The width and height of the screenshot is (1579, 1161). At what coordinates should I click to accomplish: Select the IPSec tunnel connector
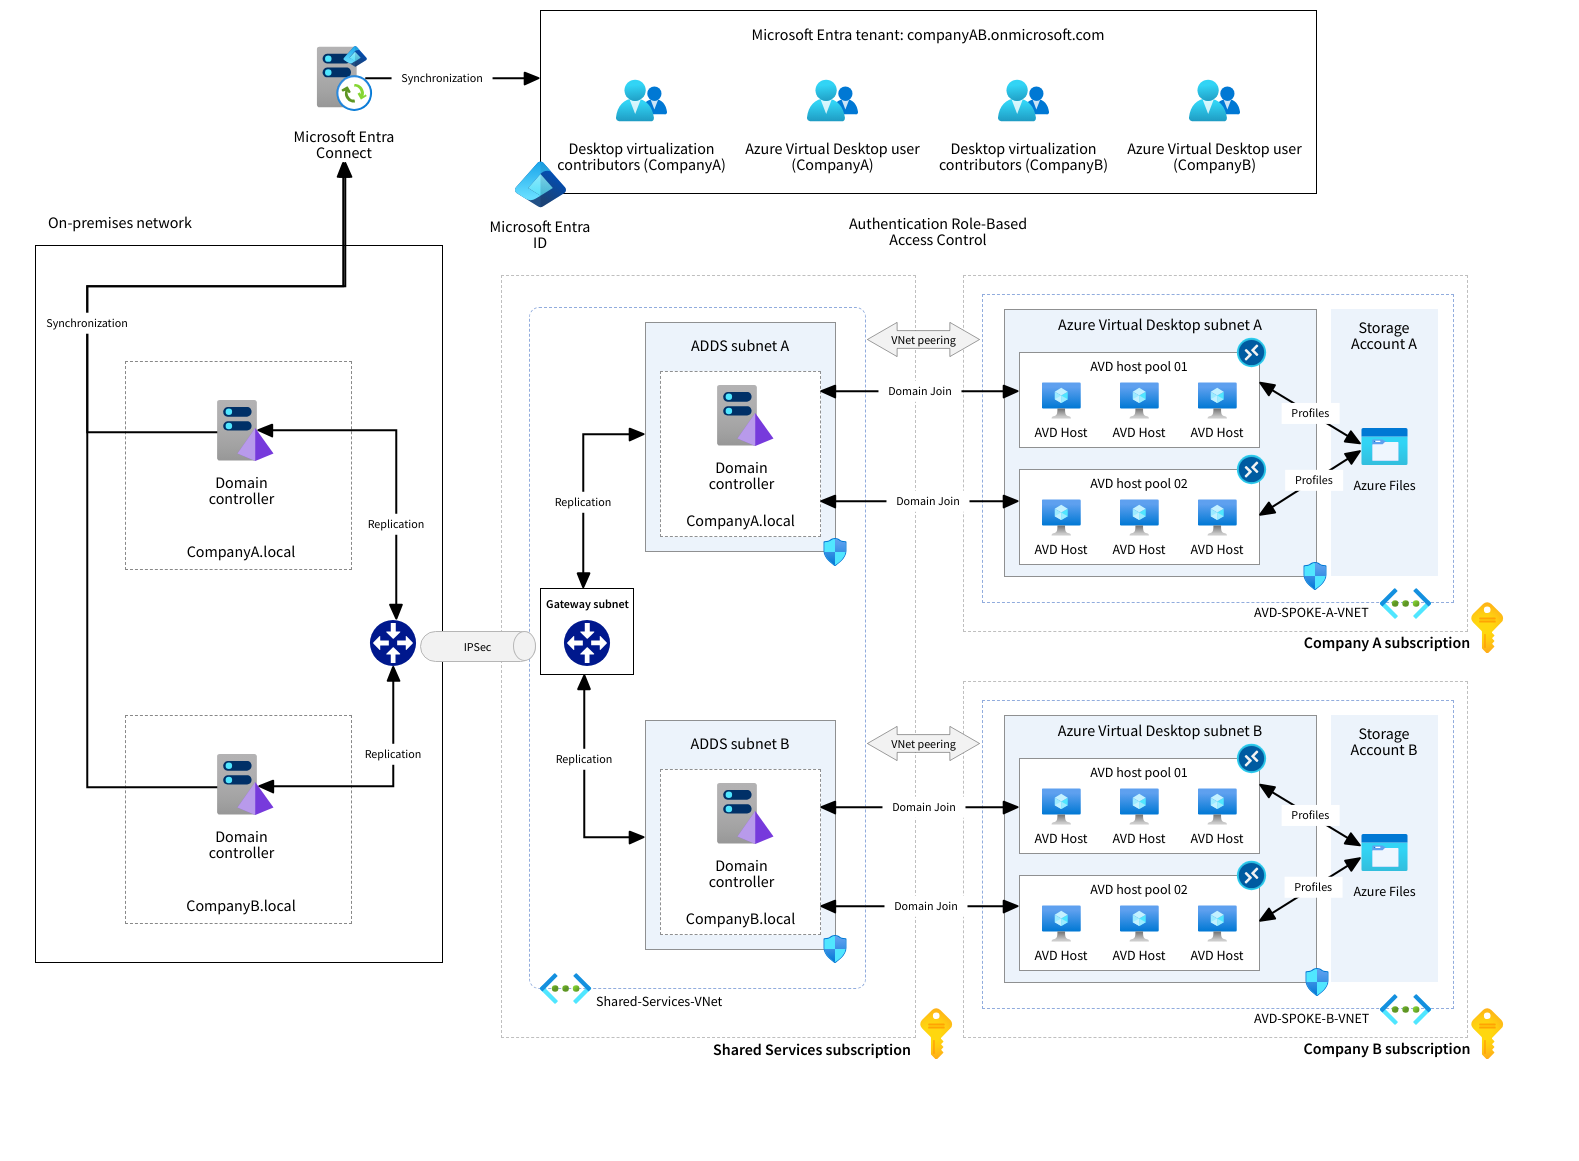click(478, 647)
